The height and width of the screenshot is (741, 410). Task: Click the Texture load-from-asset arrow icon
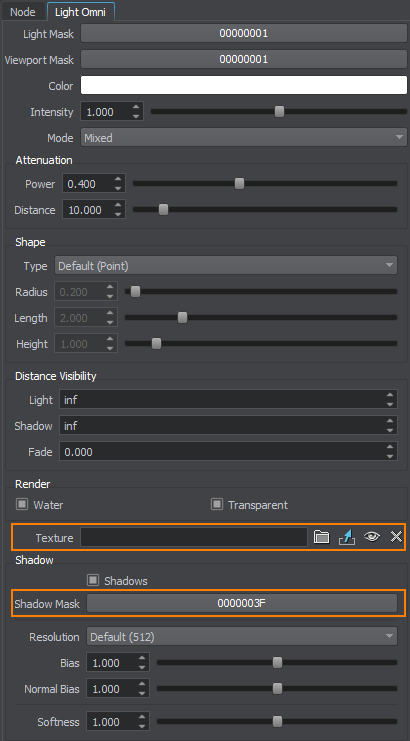click(347, 537)
